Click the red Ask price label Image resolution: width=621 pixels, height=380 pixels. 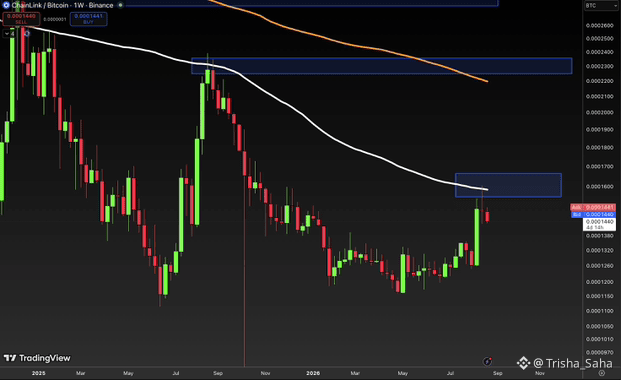[x=593, y=207]
